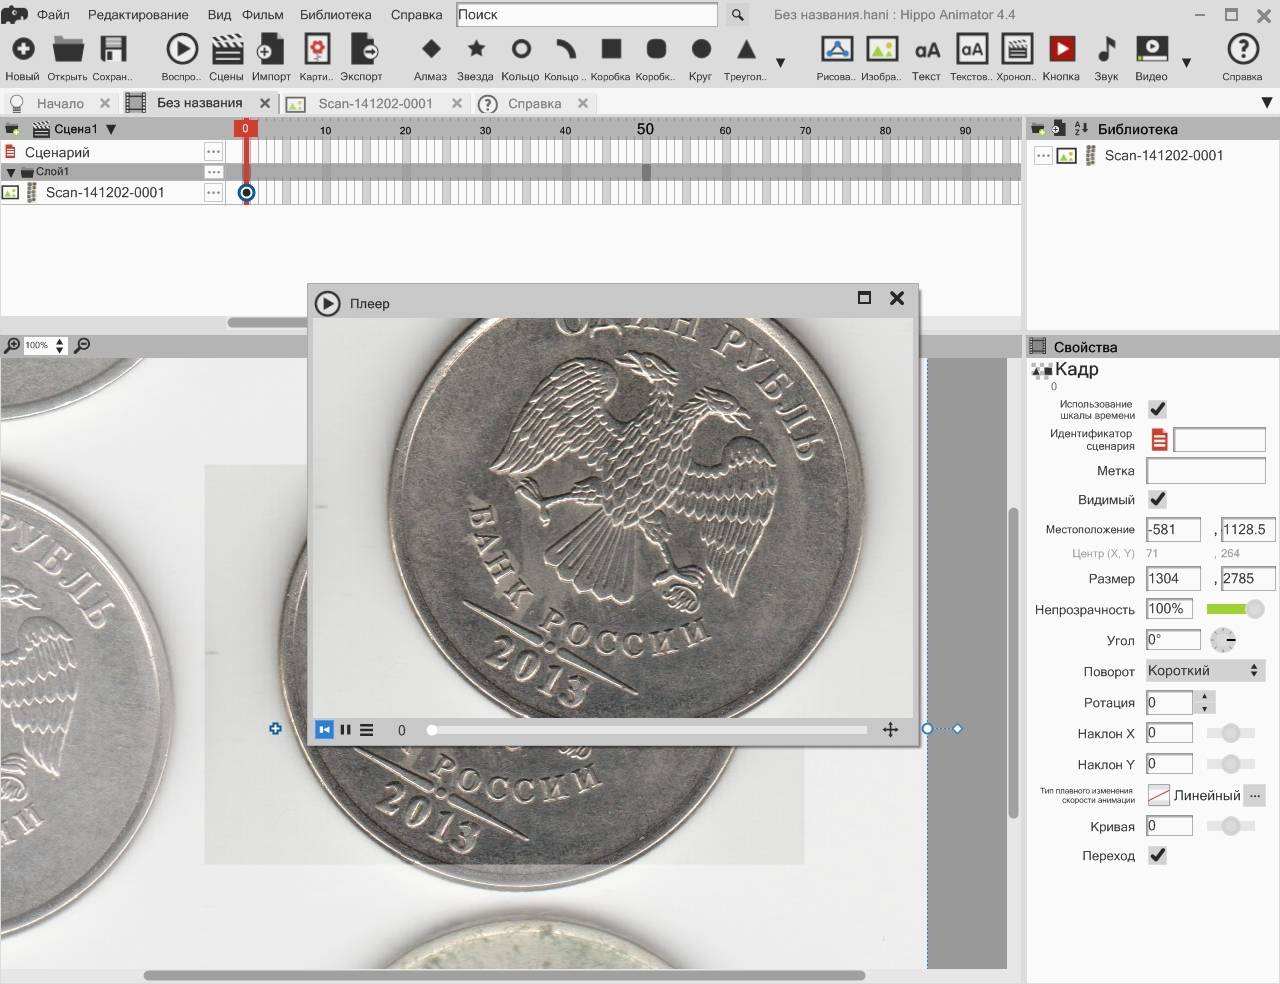Open the Библиотека menu

pos(335,15)
